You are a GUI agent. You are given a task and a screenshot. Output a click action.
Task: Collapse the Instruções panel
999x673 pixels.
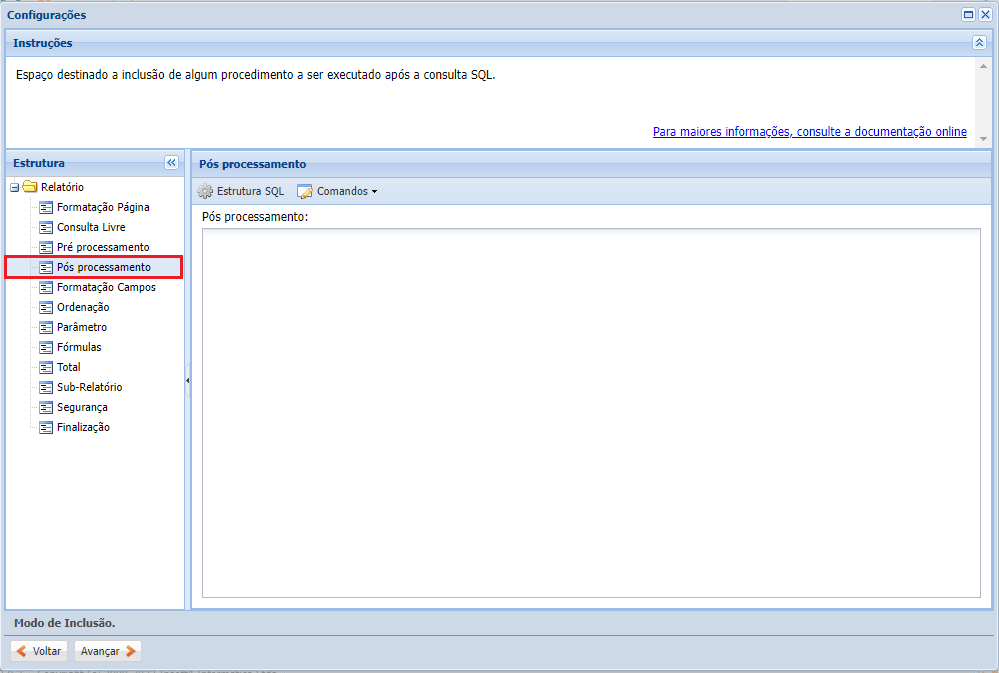pyautogui.click(x=980, y=43)
